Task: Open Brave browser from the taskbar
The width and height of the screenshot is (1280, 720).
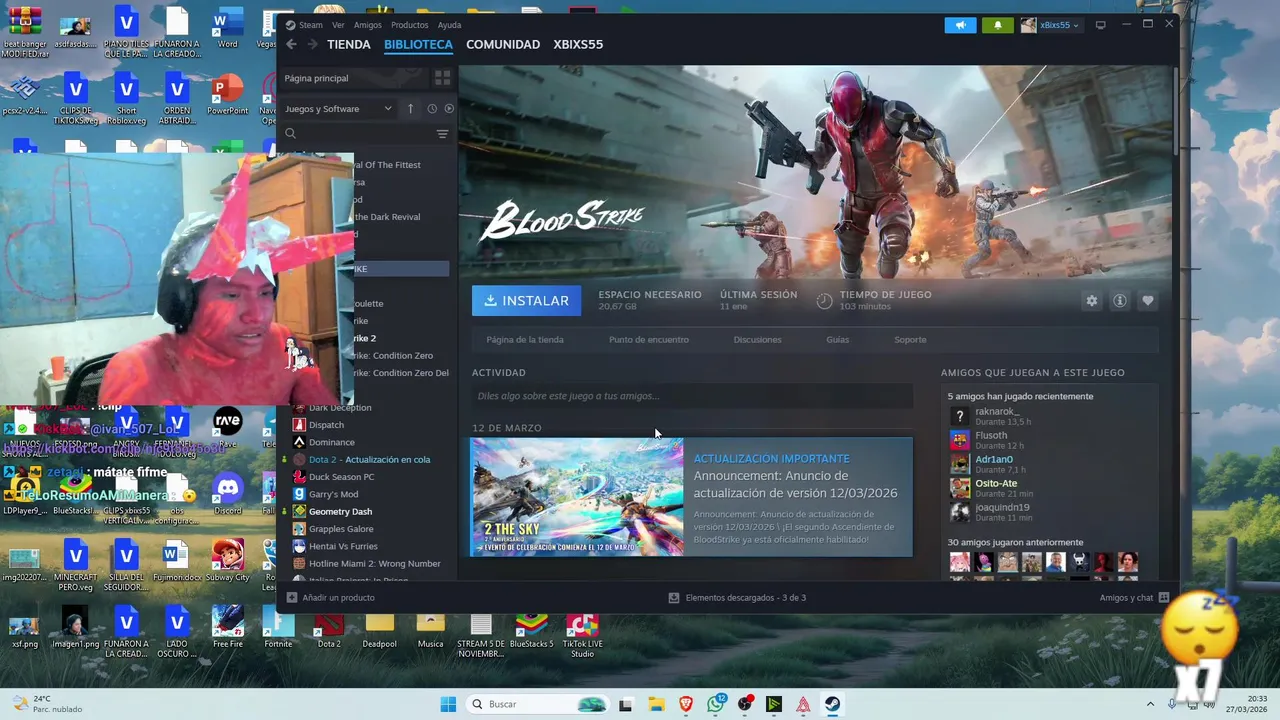Action: pyautogui.click(x=686, y=704)
